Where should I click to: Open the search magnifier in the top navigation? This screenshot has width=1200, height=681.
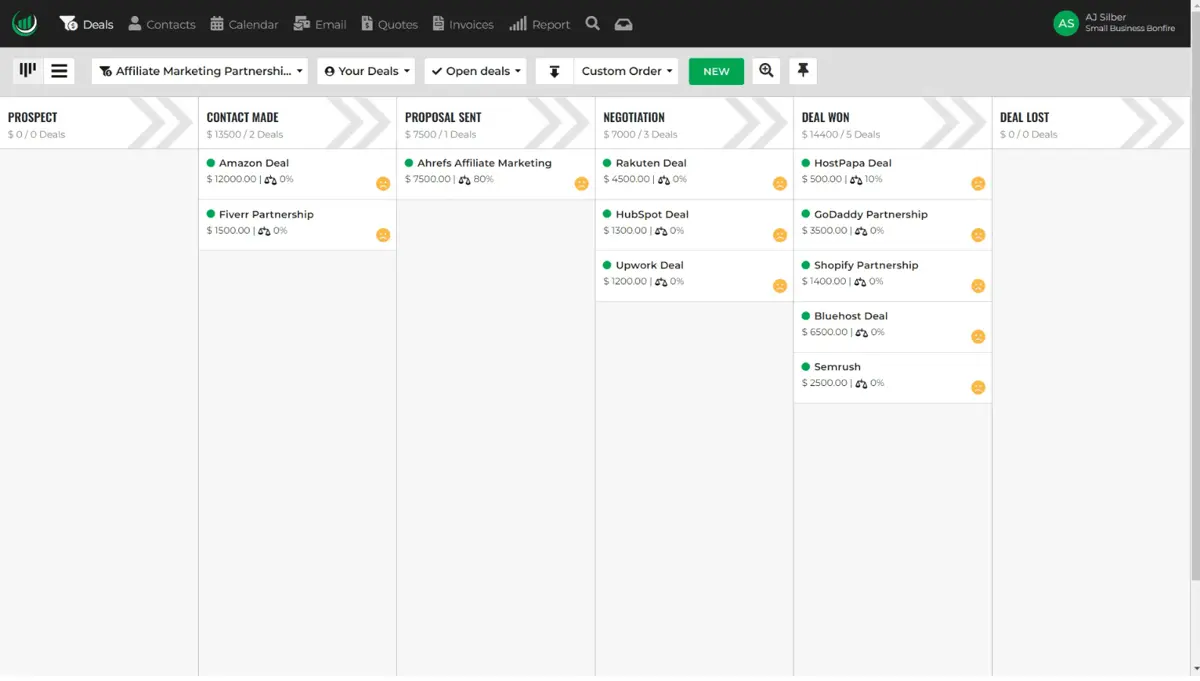click(x=593, y=23)
